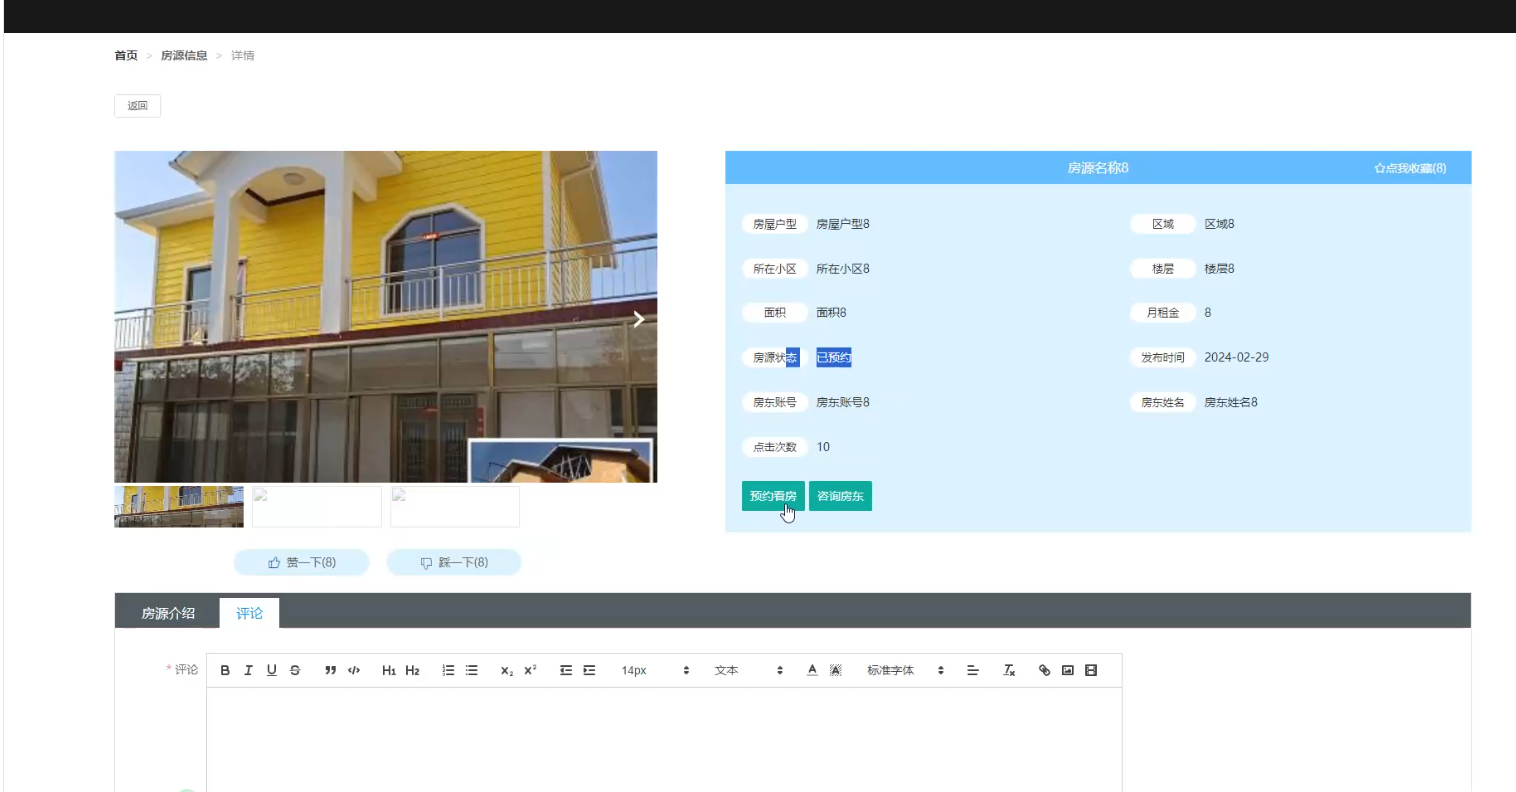Insert a hyperlink in the comment editor
1516x792 pixels.
pos(1043,670)
